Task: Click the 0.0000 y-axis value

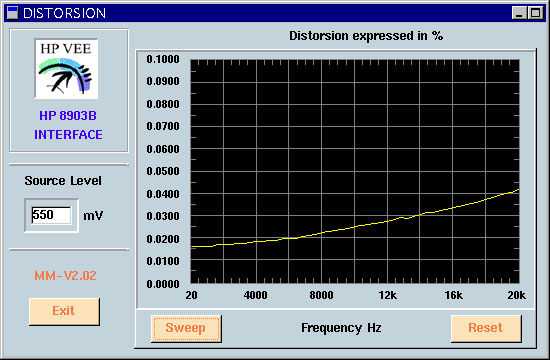Action: click(163, 284)
